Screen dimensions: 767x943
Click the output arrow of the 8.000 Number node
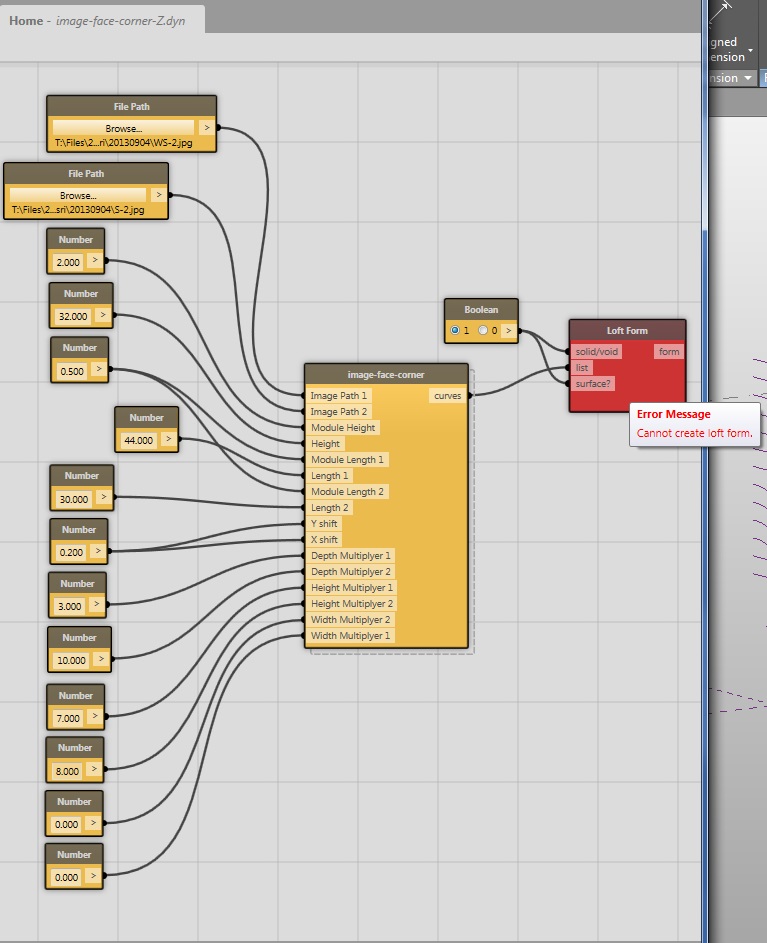click(x=93, y=769)
